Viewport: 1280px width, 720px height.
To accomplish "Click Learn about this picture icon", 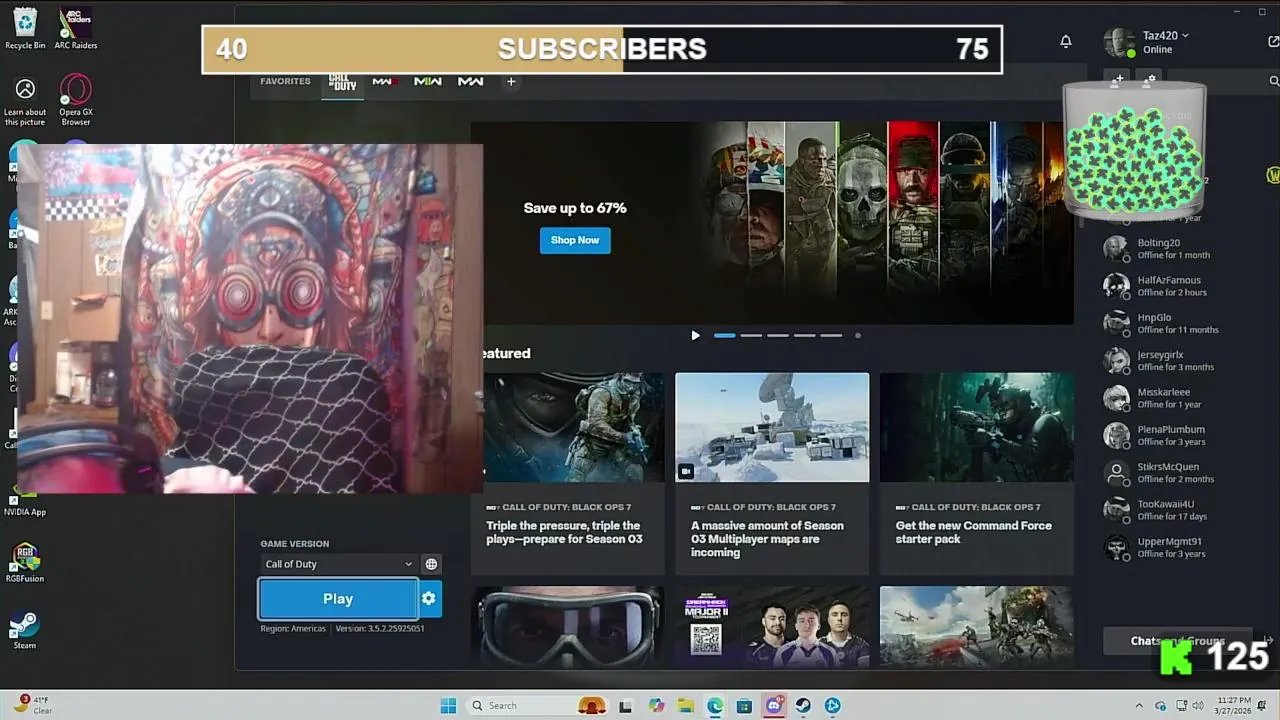I will pyautogui.click(x=25, y=100).
